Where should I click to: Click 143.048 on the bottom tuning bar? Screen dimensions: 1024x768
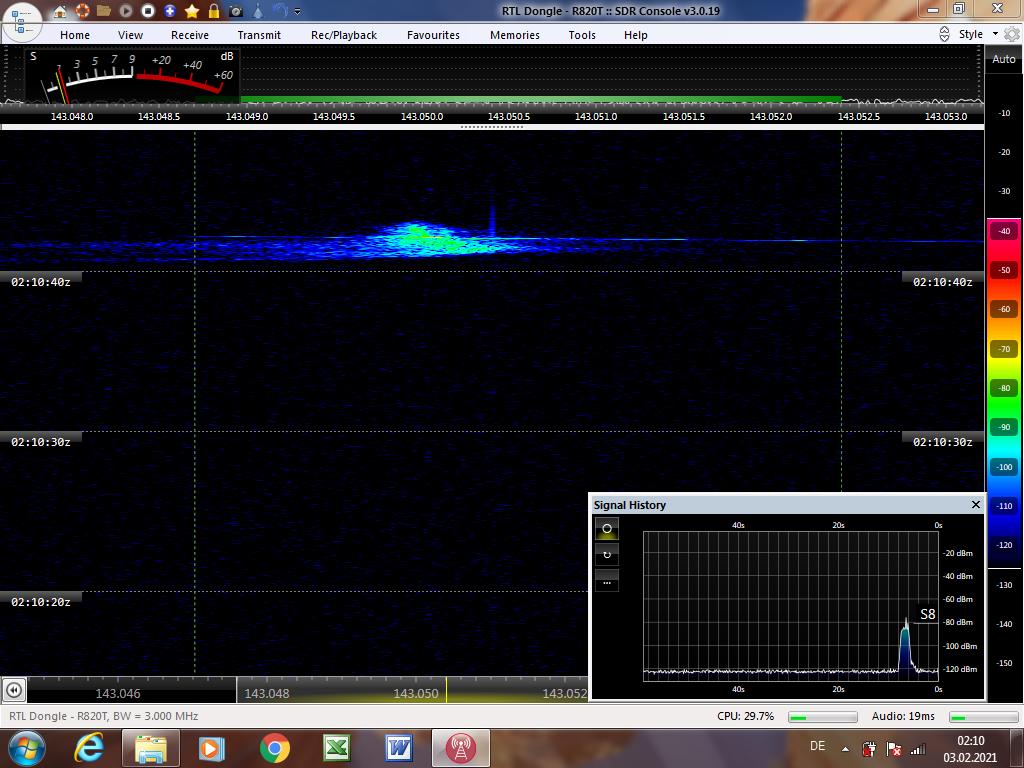click(x=267, y=694)
